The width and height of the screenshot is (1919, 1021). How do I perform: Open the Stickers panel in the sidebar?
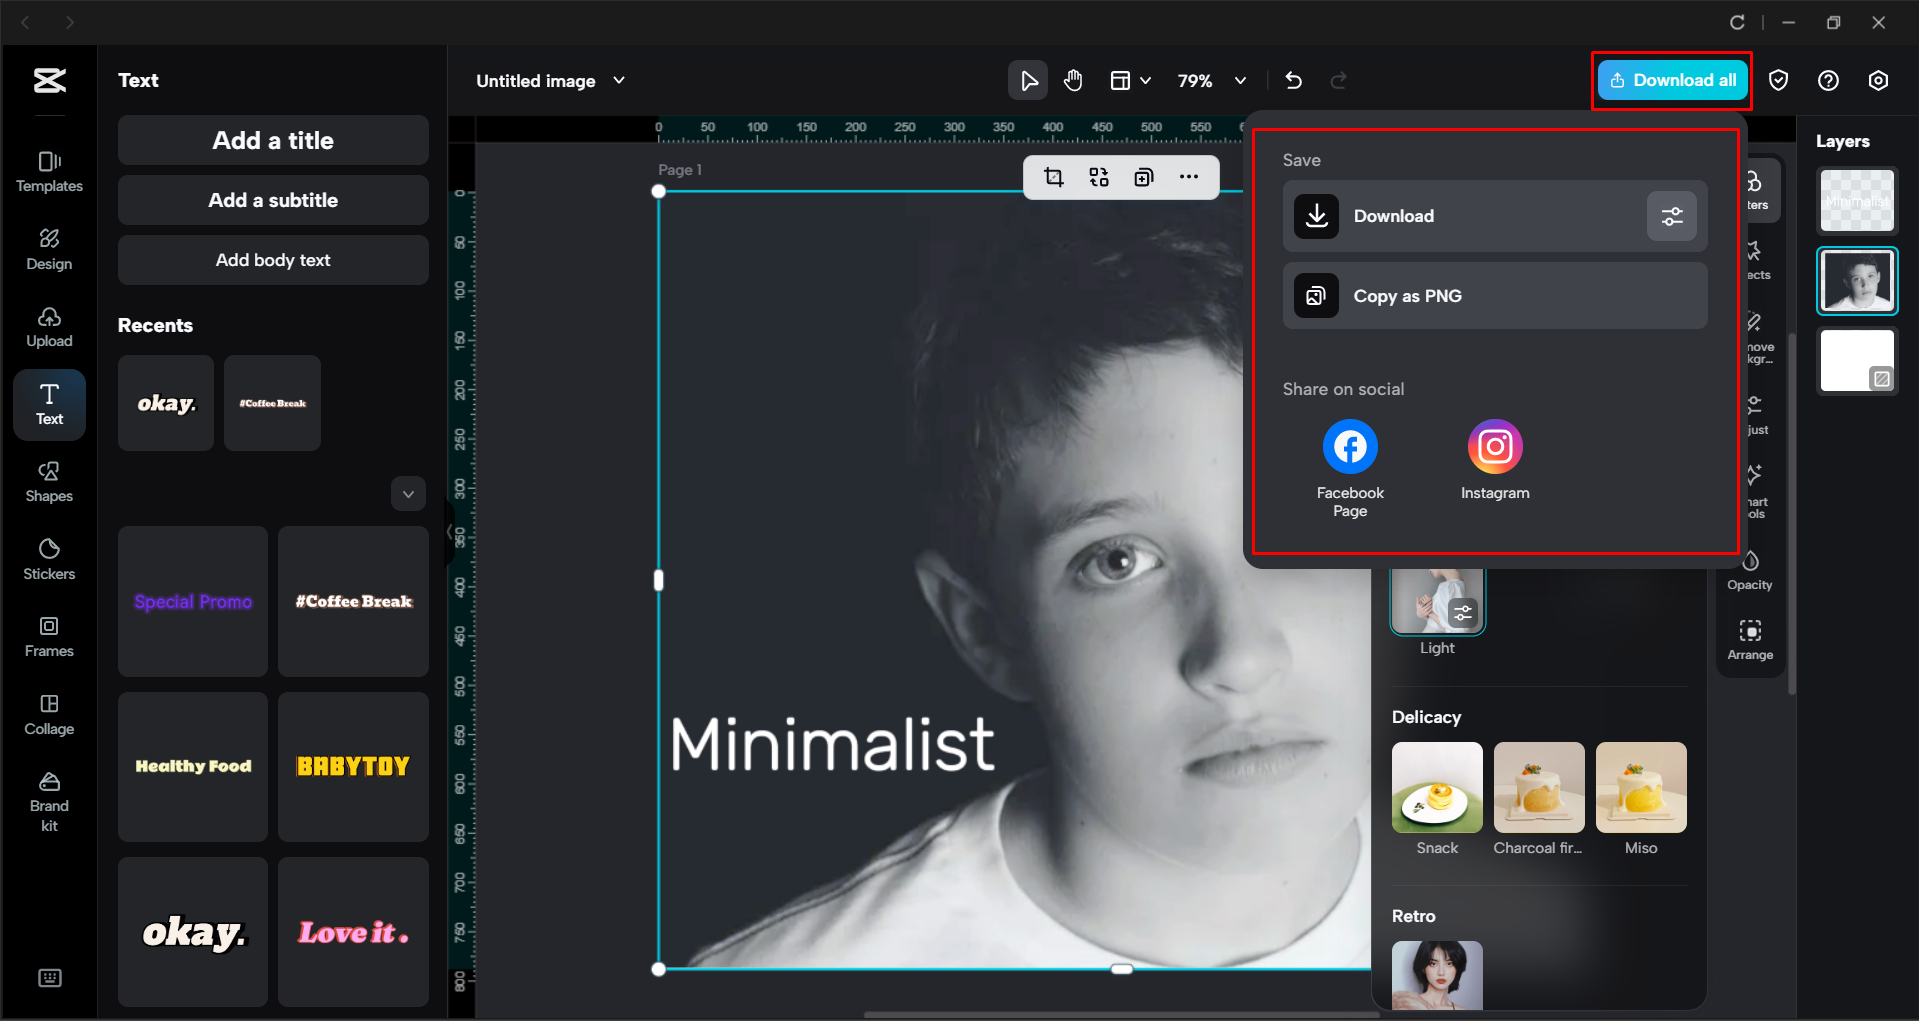coord(48,558)
